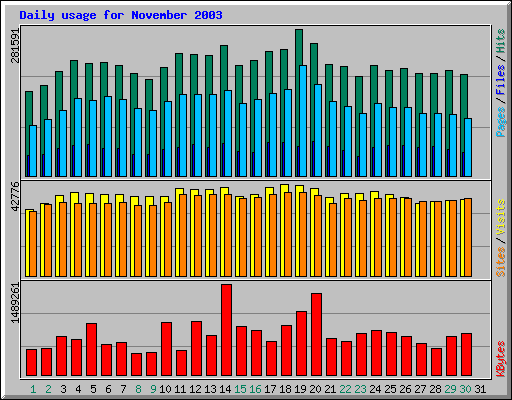
Task: Select day label 11 on the axis
Action: click(x=180, y=389)
